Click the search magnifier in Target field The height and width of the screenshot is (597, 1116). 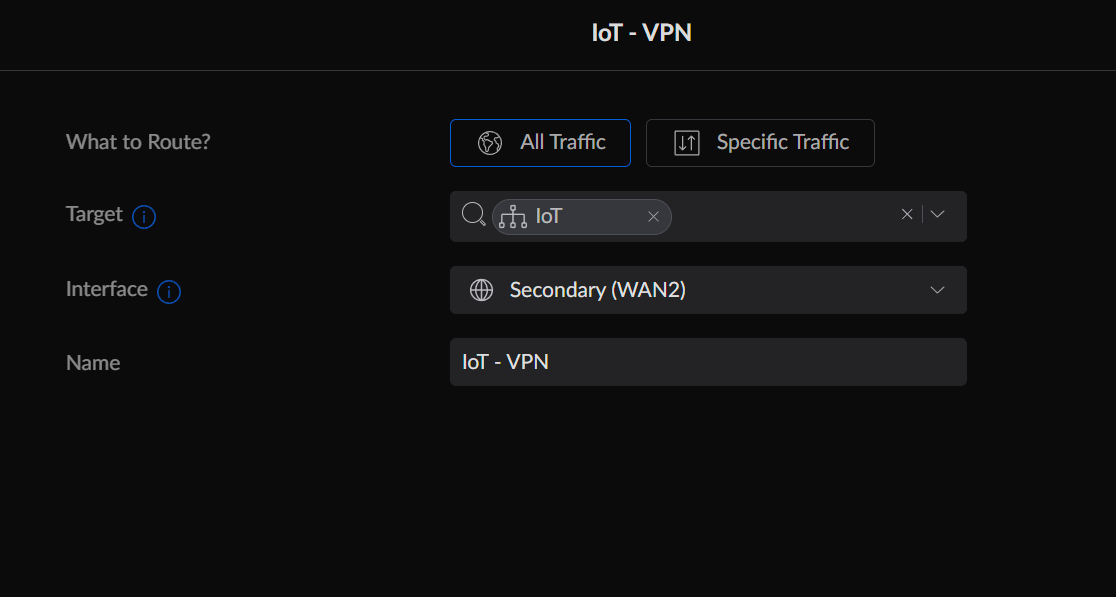[473, 215]
